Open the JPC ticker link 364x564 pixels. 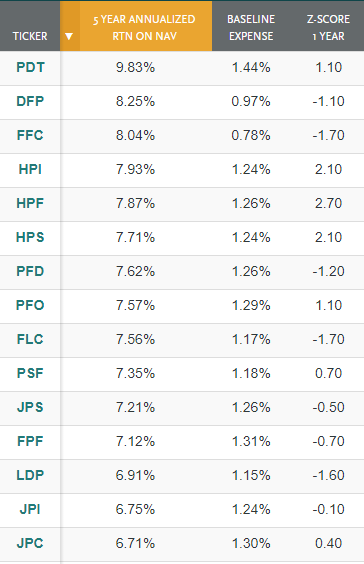pos(30,543)
